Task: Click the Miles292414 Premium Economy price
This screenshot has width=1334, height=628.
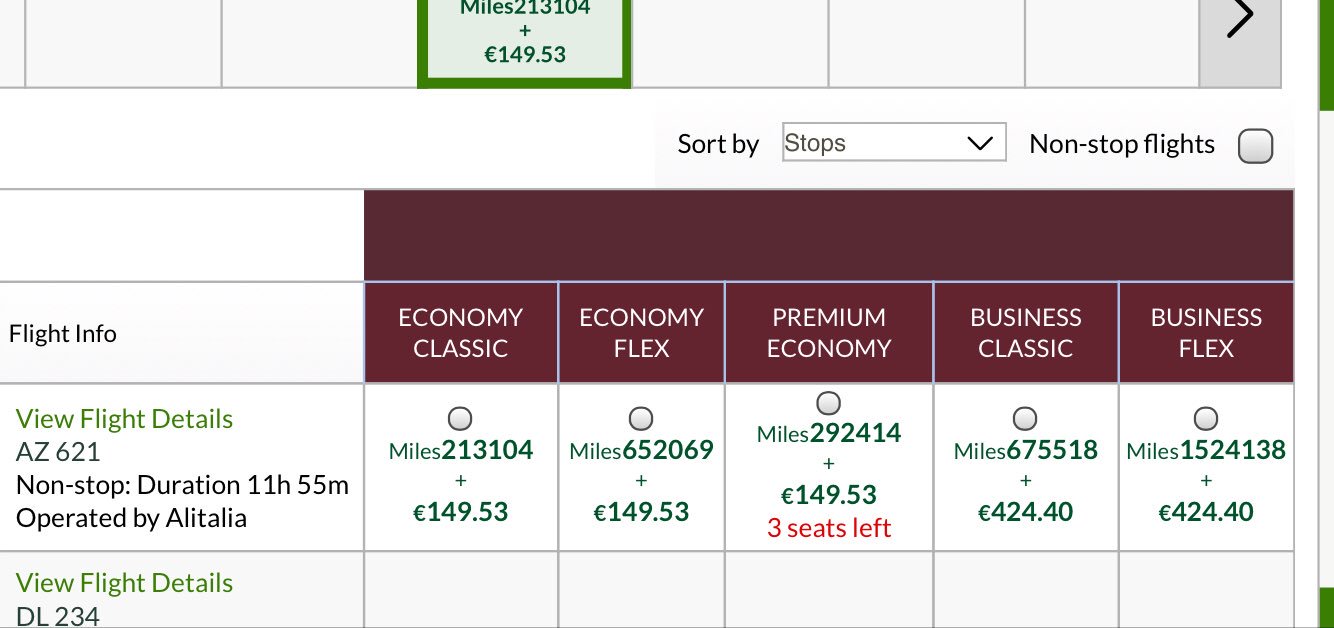Action: point(829,434)
